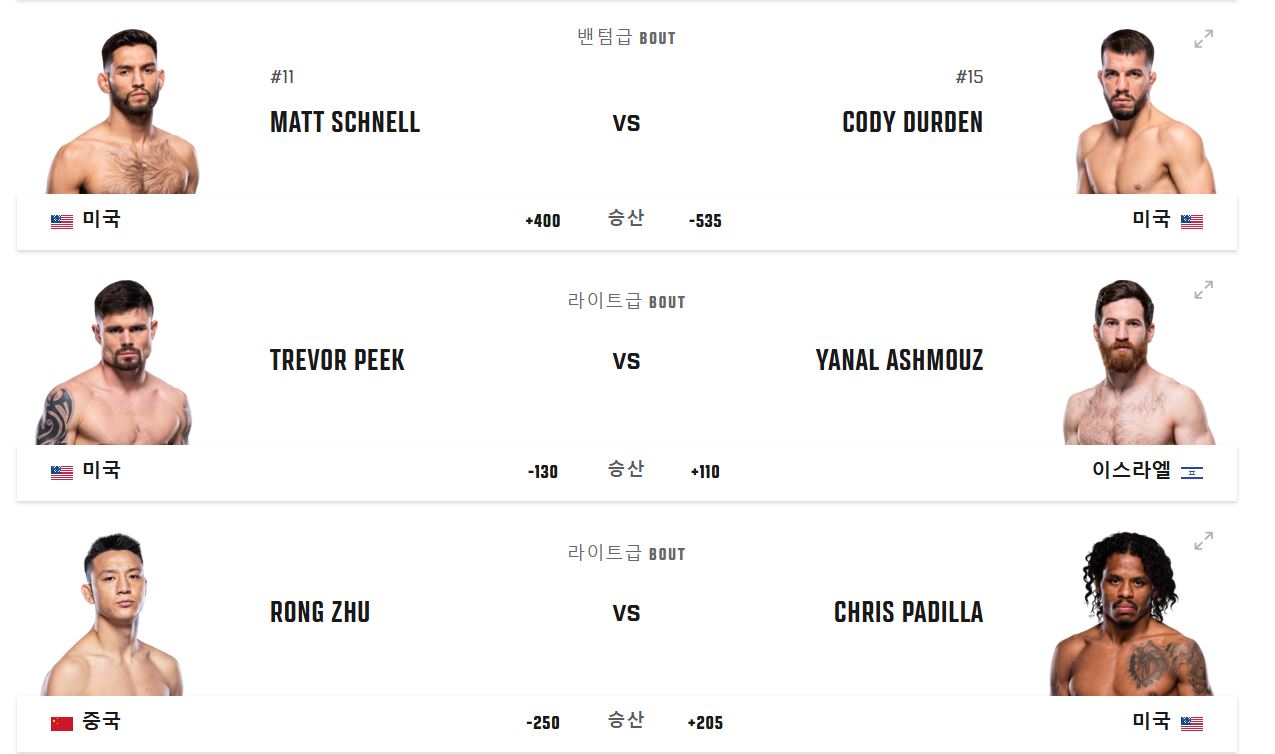Viewport: 1275px width, 754px height.
Task: Click the expand arrows icon on Peek vs Ashmouz card
Action: click(x=1203, y=292)
